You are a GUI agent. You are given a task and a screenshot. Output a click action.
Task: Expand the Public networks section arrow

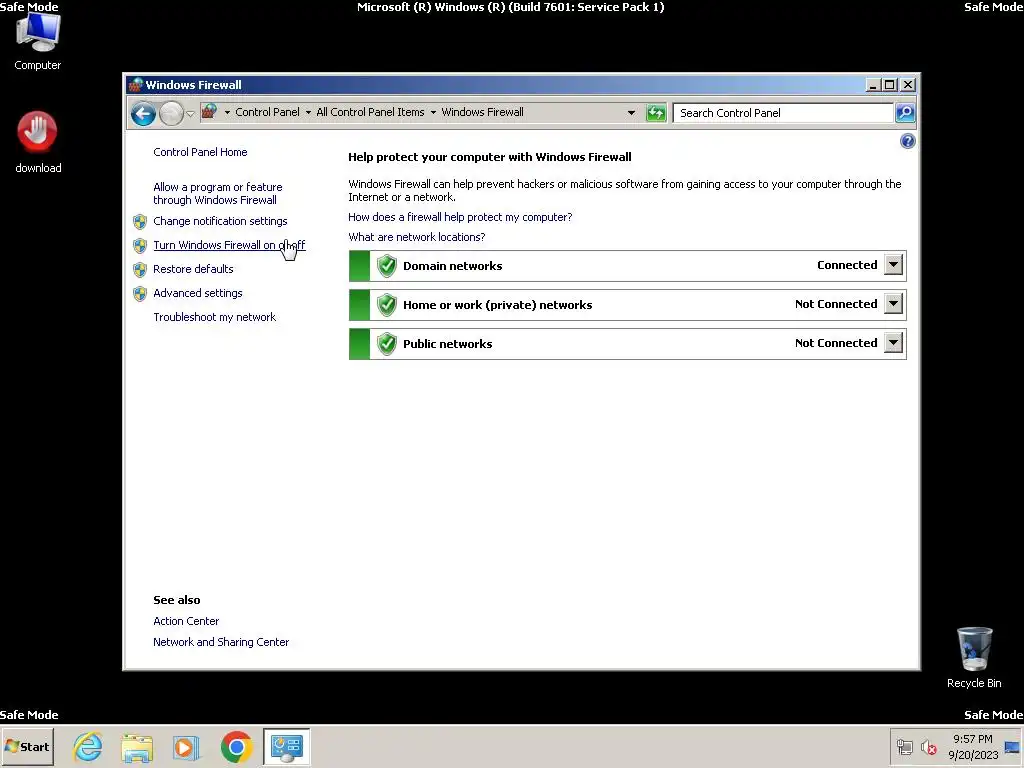point(893,343)
